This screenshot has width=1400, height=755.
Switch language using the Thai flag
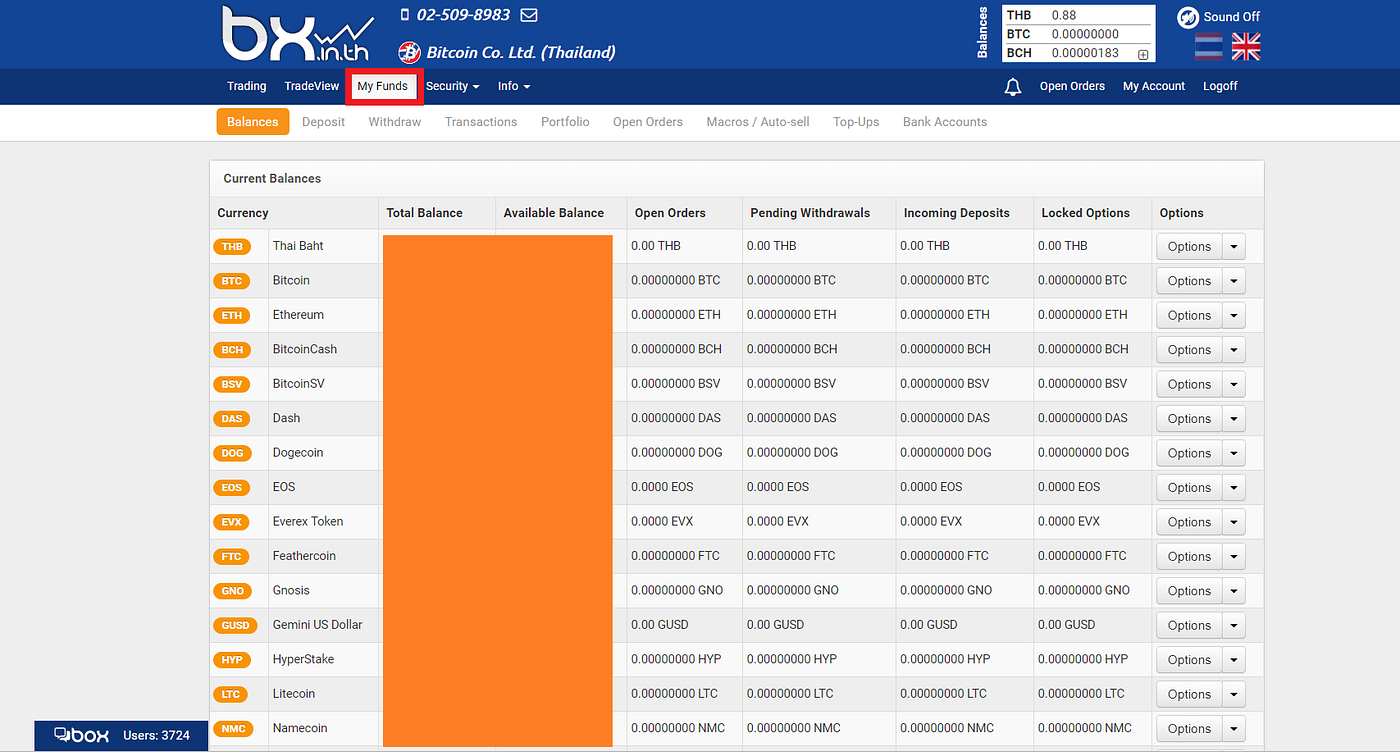(1209, 46)
